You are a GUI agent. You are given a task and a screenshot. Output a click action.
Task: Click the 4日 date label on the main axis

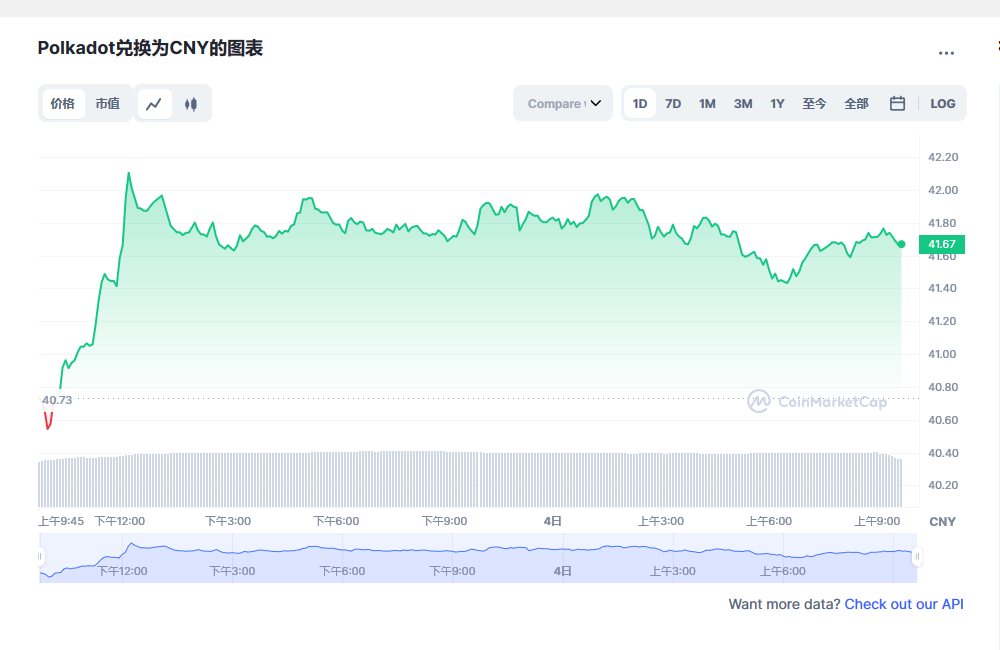click(x=552, y=521)
